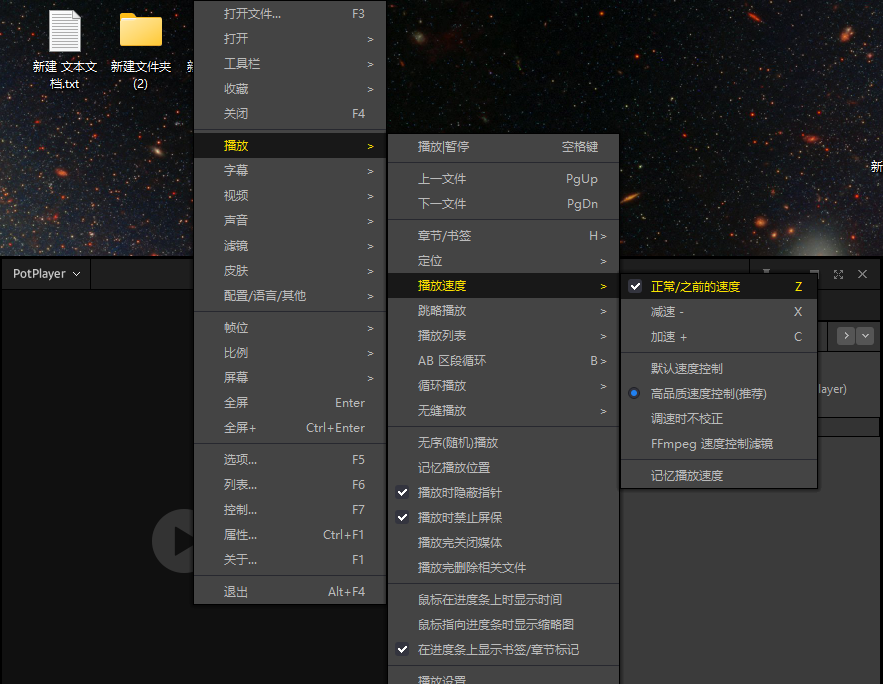
Task: Enable 播放完删除相关文件
Action: tap(503, 567)
